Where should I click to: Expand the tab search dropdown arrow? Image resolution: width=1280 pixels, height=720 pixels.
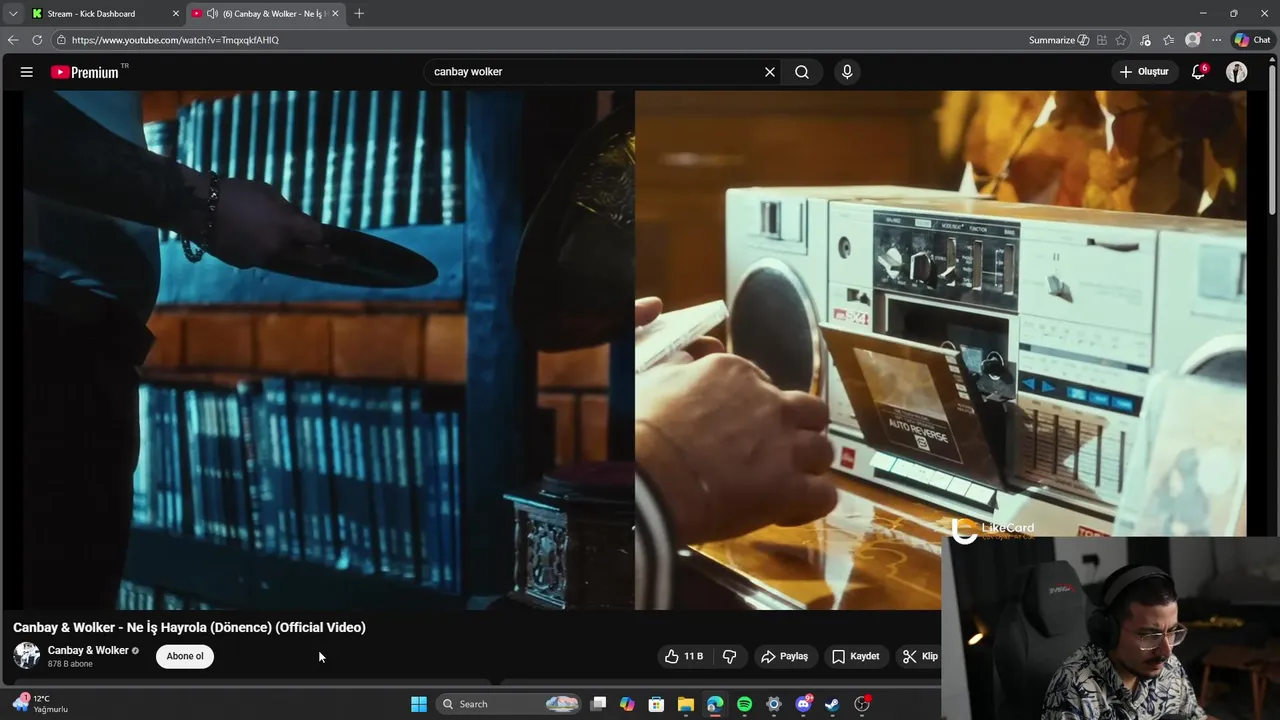pyautogui.click(x=13, y=14)
